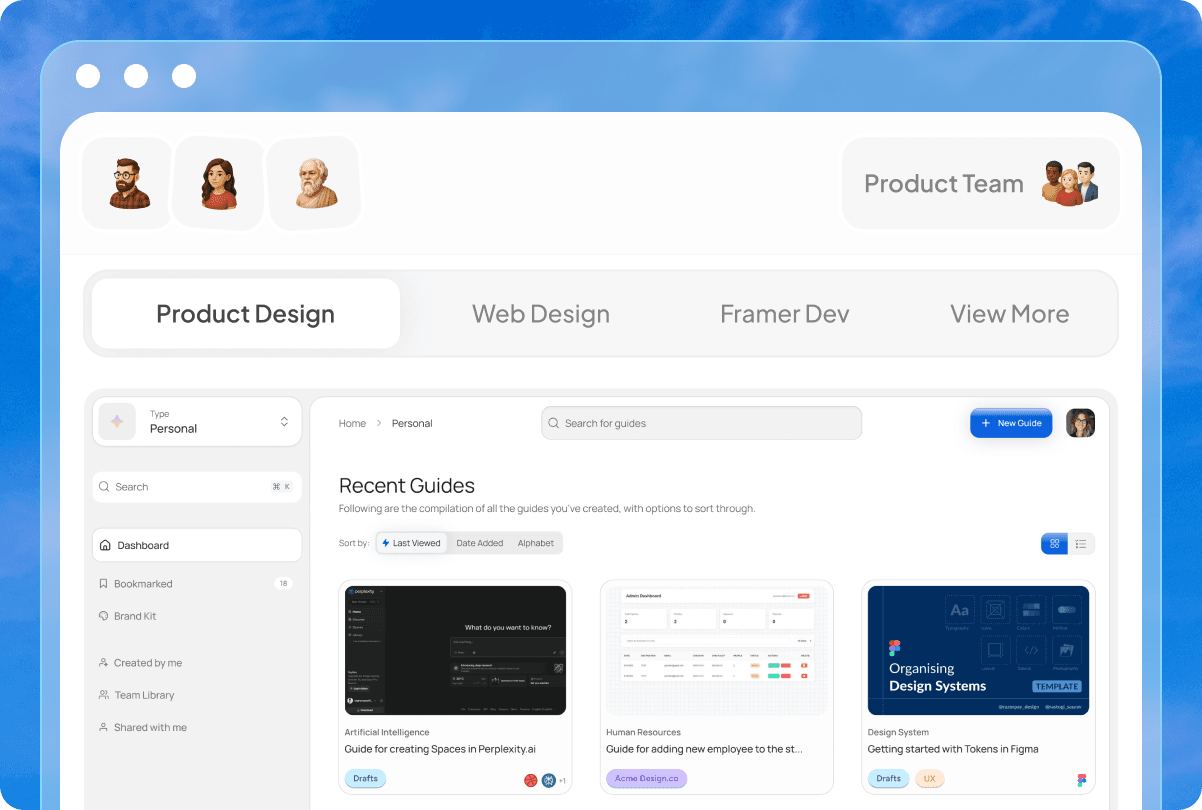
Task: Select the bearded man with glasses avatar
Action: tap(128, 184)
